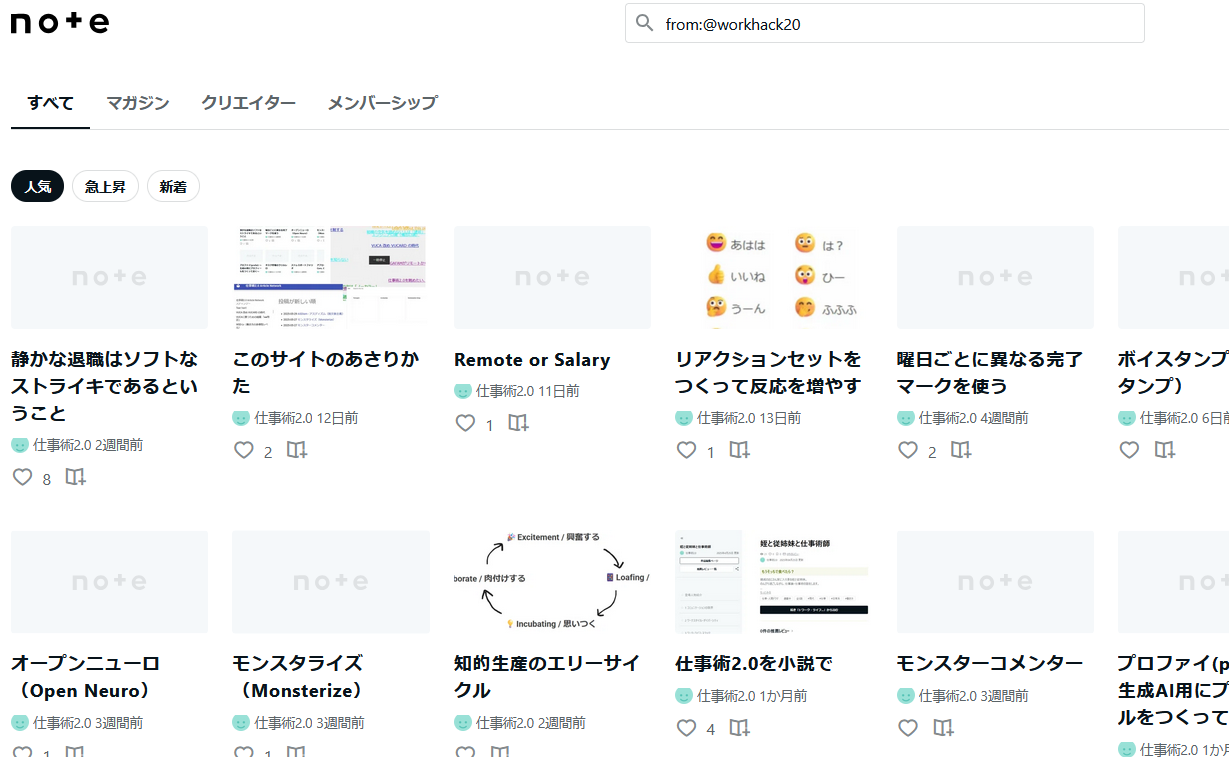Like the 静かな退職はソフトなストライキ article
This screenshot has width=1229, height=757.
(x=23, y=478)
